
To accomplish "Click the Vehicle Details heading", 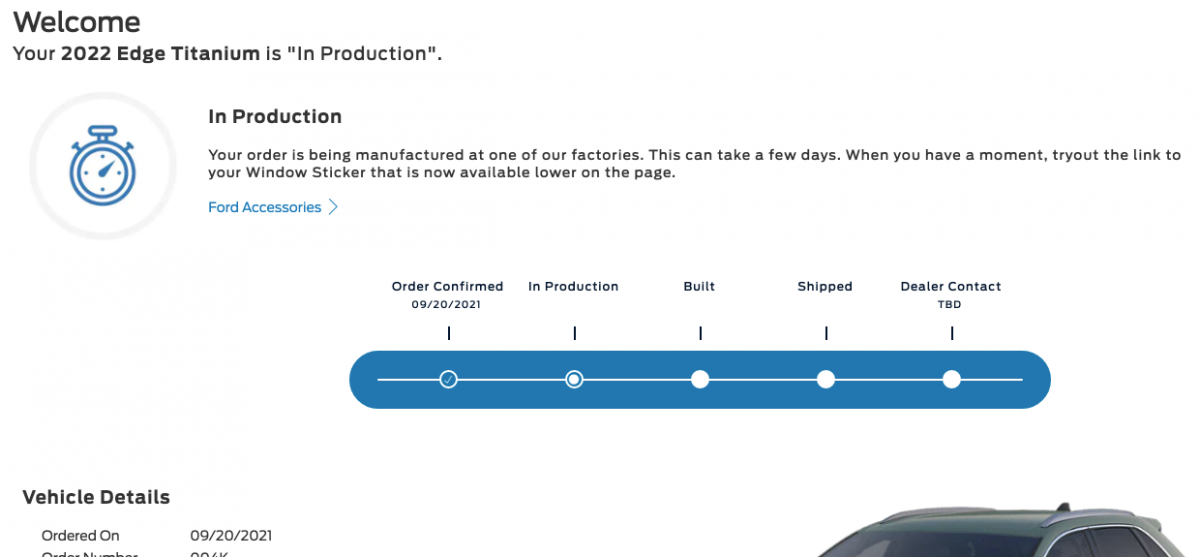I will pos(96,497).
